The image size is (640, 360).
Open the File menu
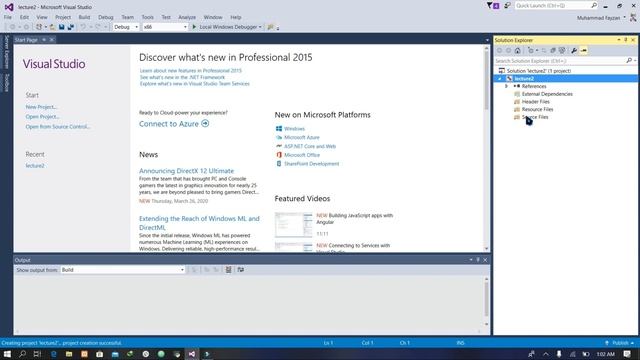[x=8, y=17]
